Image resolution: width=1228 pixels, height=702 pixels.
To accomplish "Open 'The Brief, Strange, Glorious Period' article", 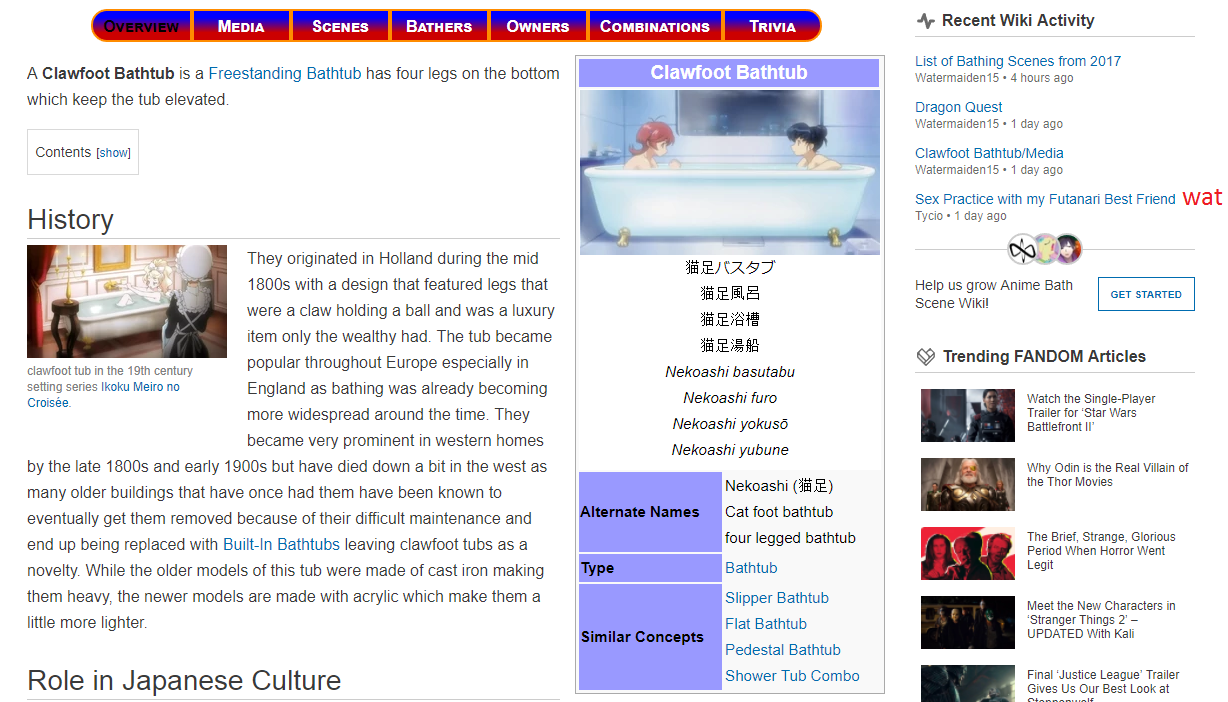I will [x=1101, y=551].
